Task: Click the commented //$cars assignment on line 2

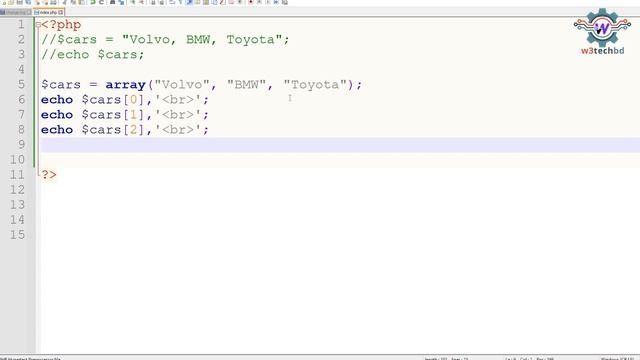Action: pyautogui.click(x=165, y=40)
